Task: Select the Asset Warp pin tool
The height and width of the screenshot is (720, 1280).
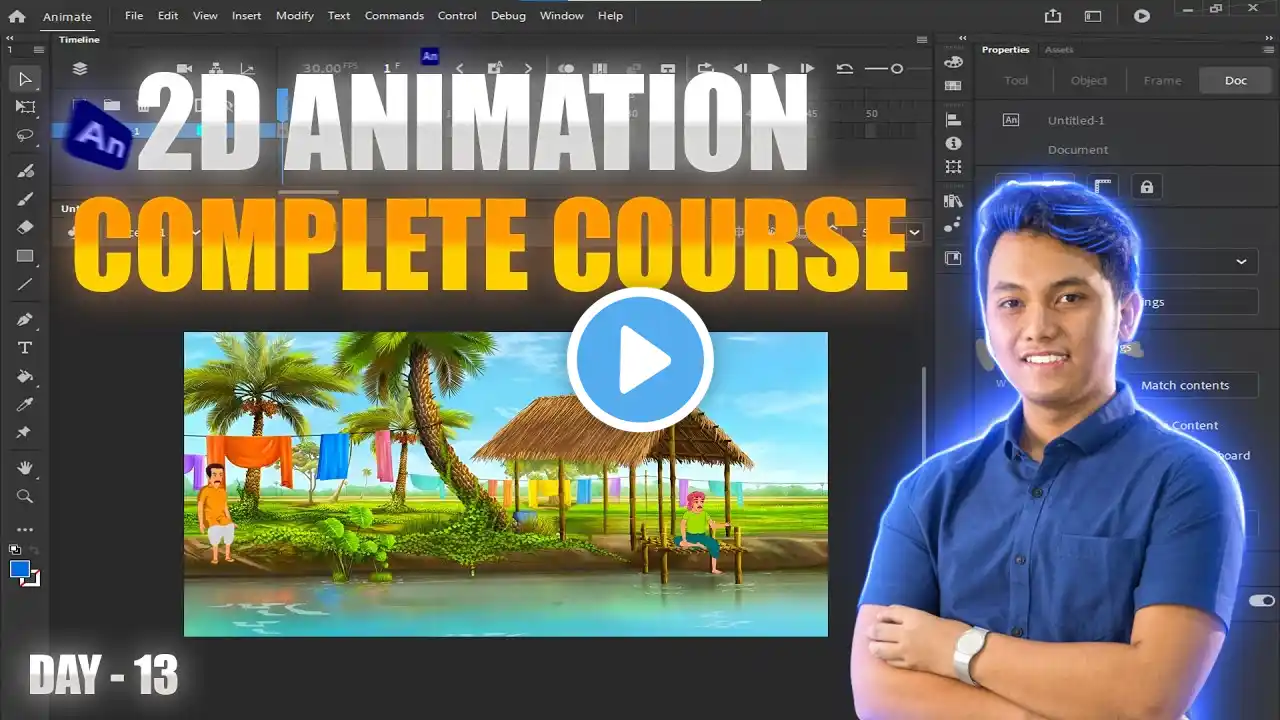Action: coord(25,432)
